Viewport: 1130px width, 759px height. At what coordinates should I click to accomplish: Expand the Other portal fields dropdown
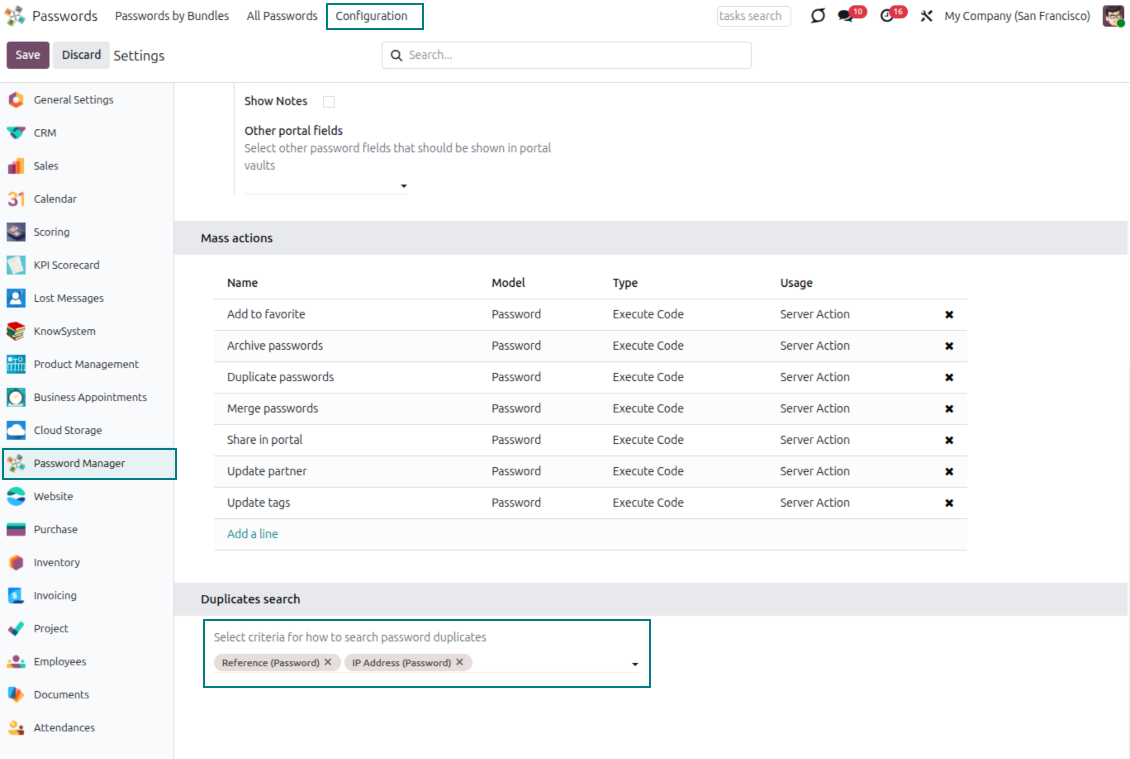click(x=404, y=186)
